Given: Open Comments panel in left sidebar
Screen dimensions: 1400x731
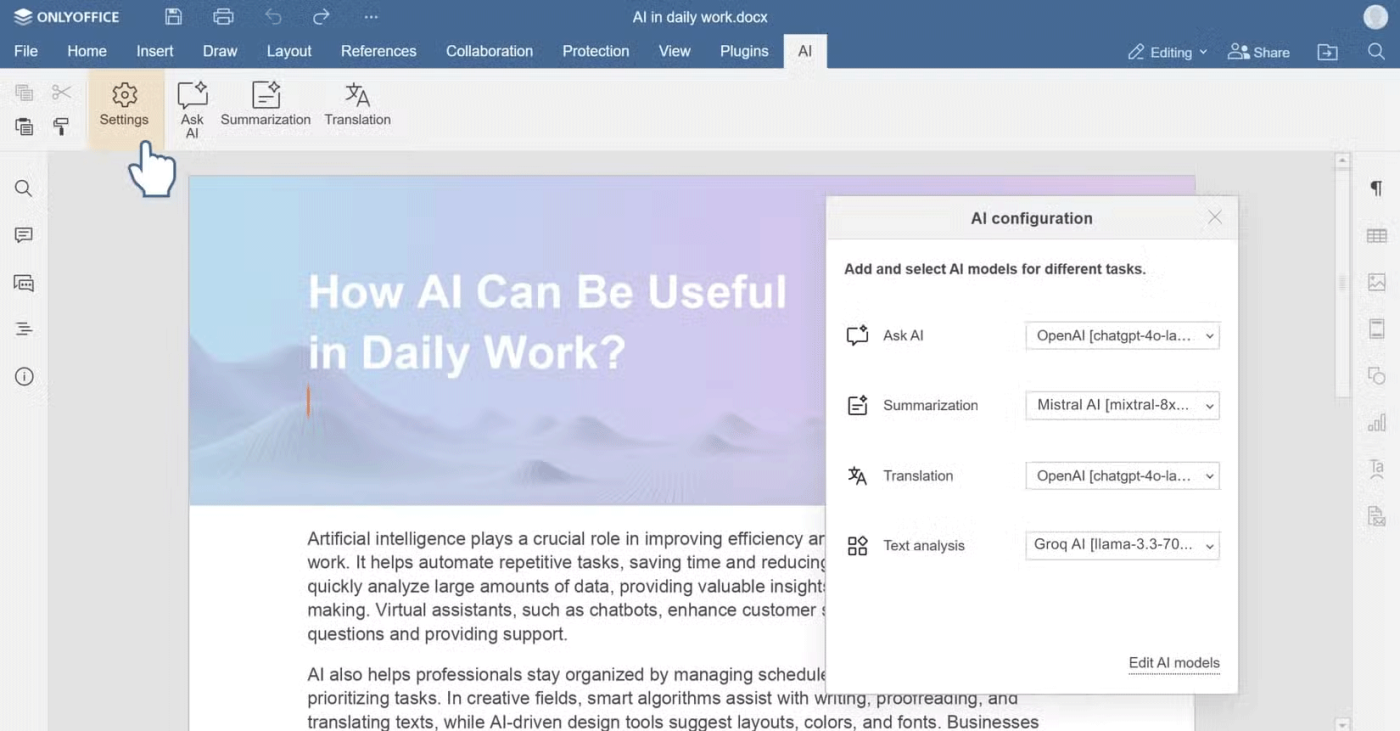Looking at the screenshot, I should 24,235.
